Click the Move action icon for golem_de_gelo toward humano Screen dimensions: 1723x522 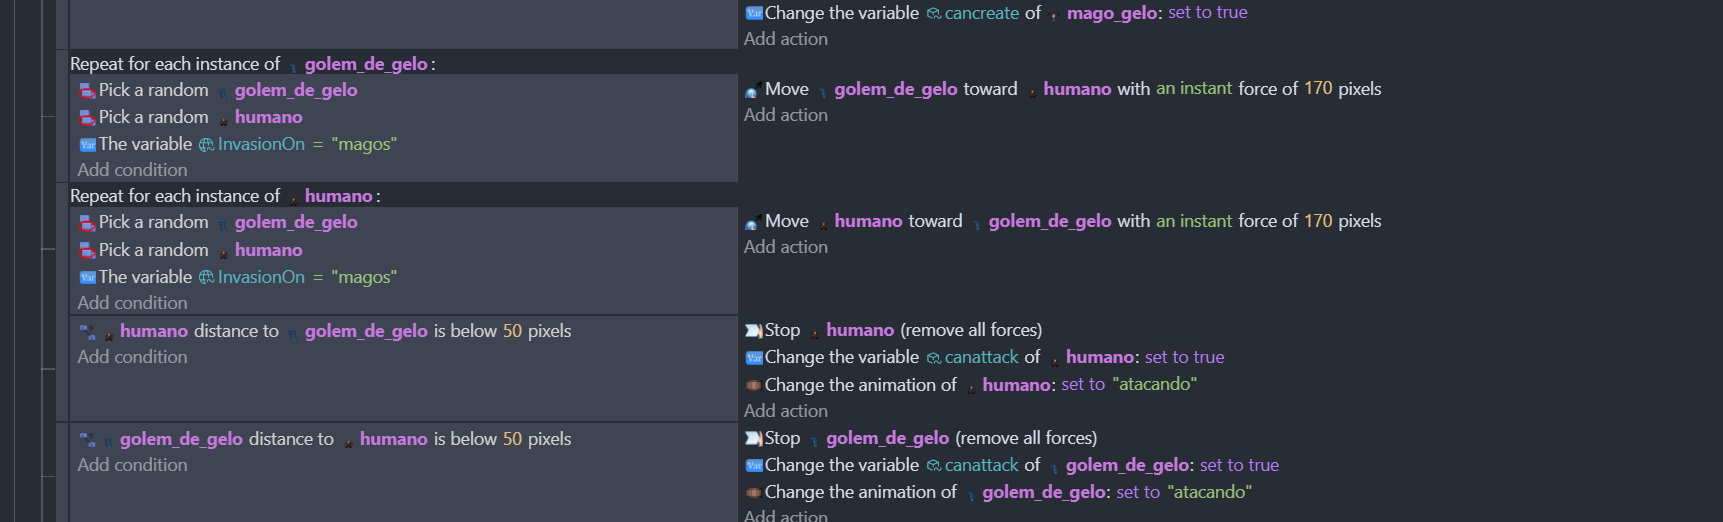coord(753,90)
